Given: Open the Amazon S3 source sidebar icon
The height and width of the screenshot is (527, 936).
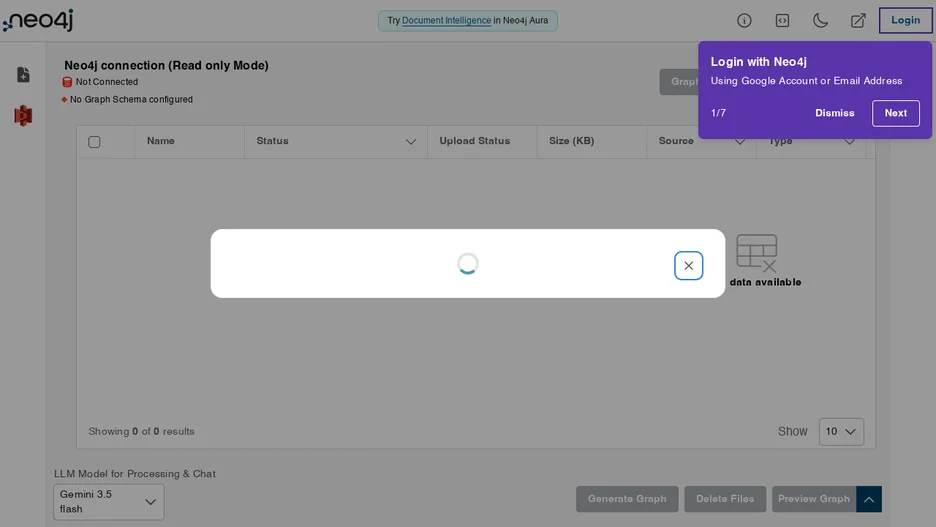Looking at the screenshot, I should coord(23,115).
